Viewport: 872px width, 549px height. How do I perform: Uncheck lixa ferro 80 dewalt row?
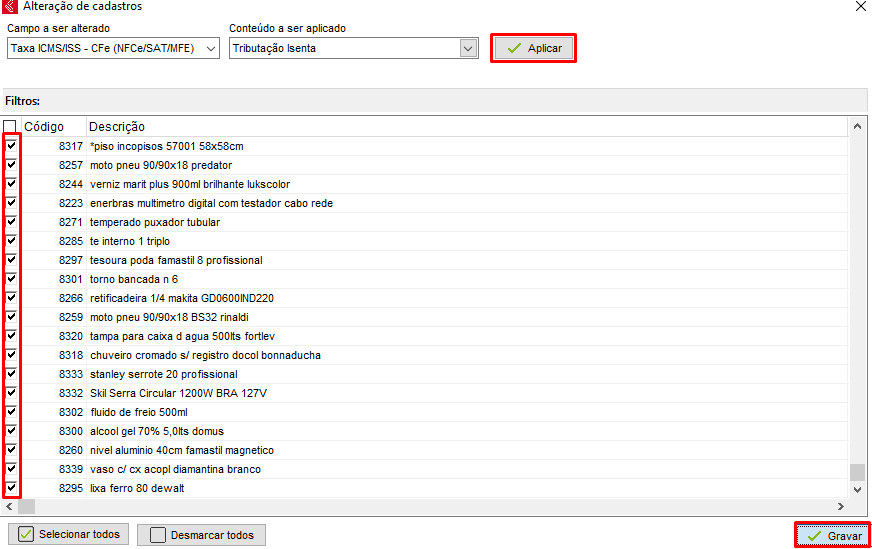[11, 488]
